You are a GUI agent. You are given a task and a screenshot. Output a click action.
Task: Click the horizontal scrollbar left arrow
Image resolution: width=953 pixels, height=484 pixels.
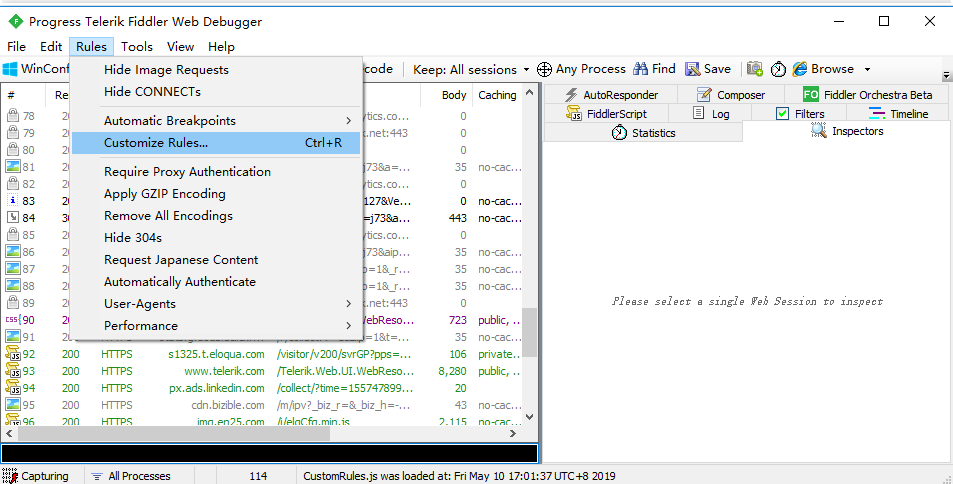point(9,434)
